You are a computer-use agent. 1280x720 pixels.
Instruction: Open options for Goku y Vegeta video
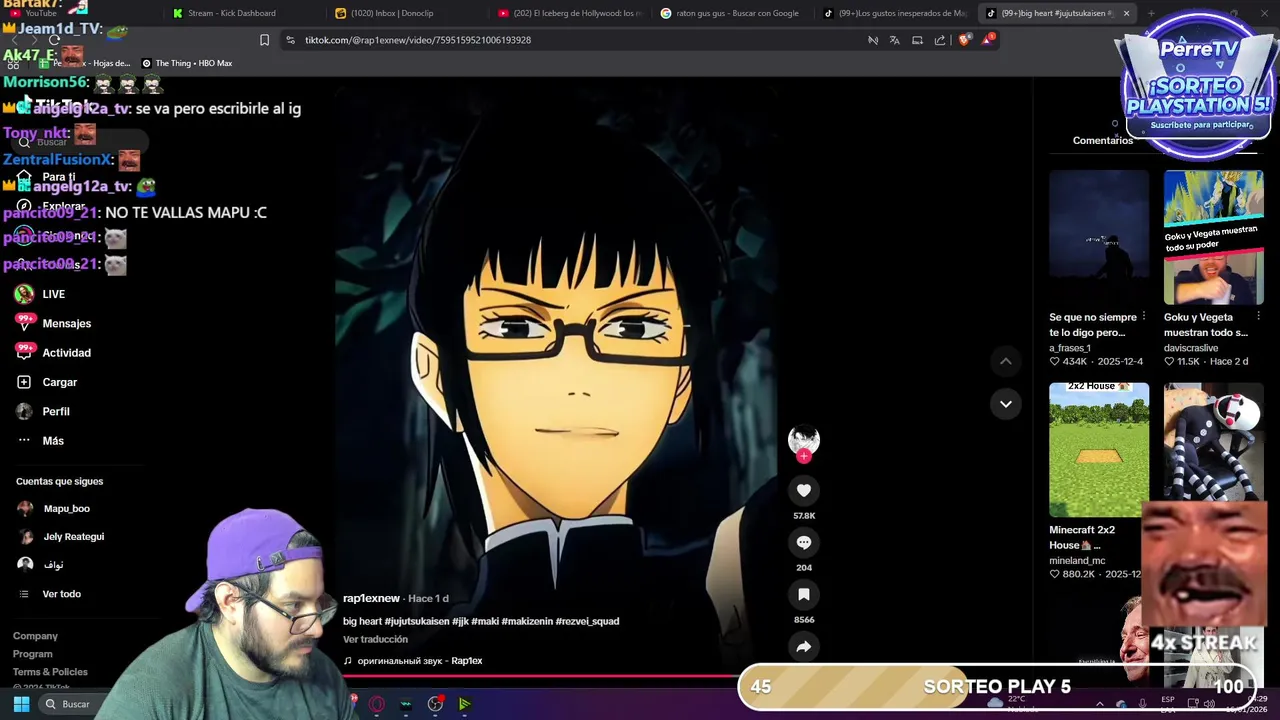[1258, 317]
